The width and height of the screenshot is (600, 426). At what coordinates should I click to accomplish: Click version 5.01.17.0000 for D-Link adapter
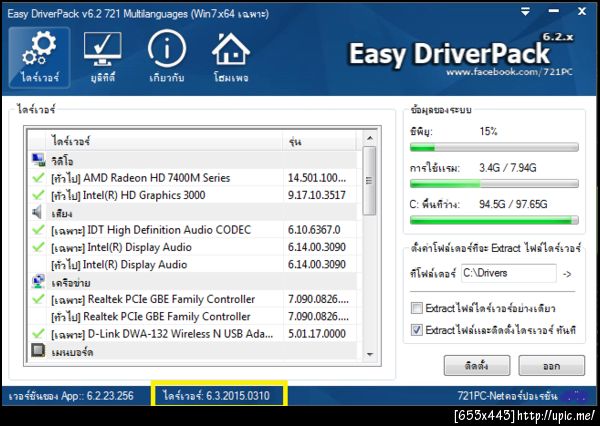(x=317, y=334)
